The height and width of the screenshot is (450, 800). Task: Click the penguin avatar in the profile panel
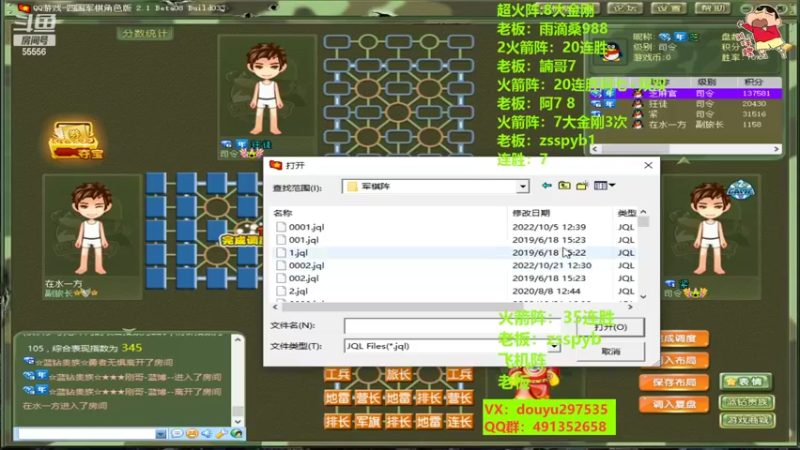[611, 51]
